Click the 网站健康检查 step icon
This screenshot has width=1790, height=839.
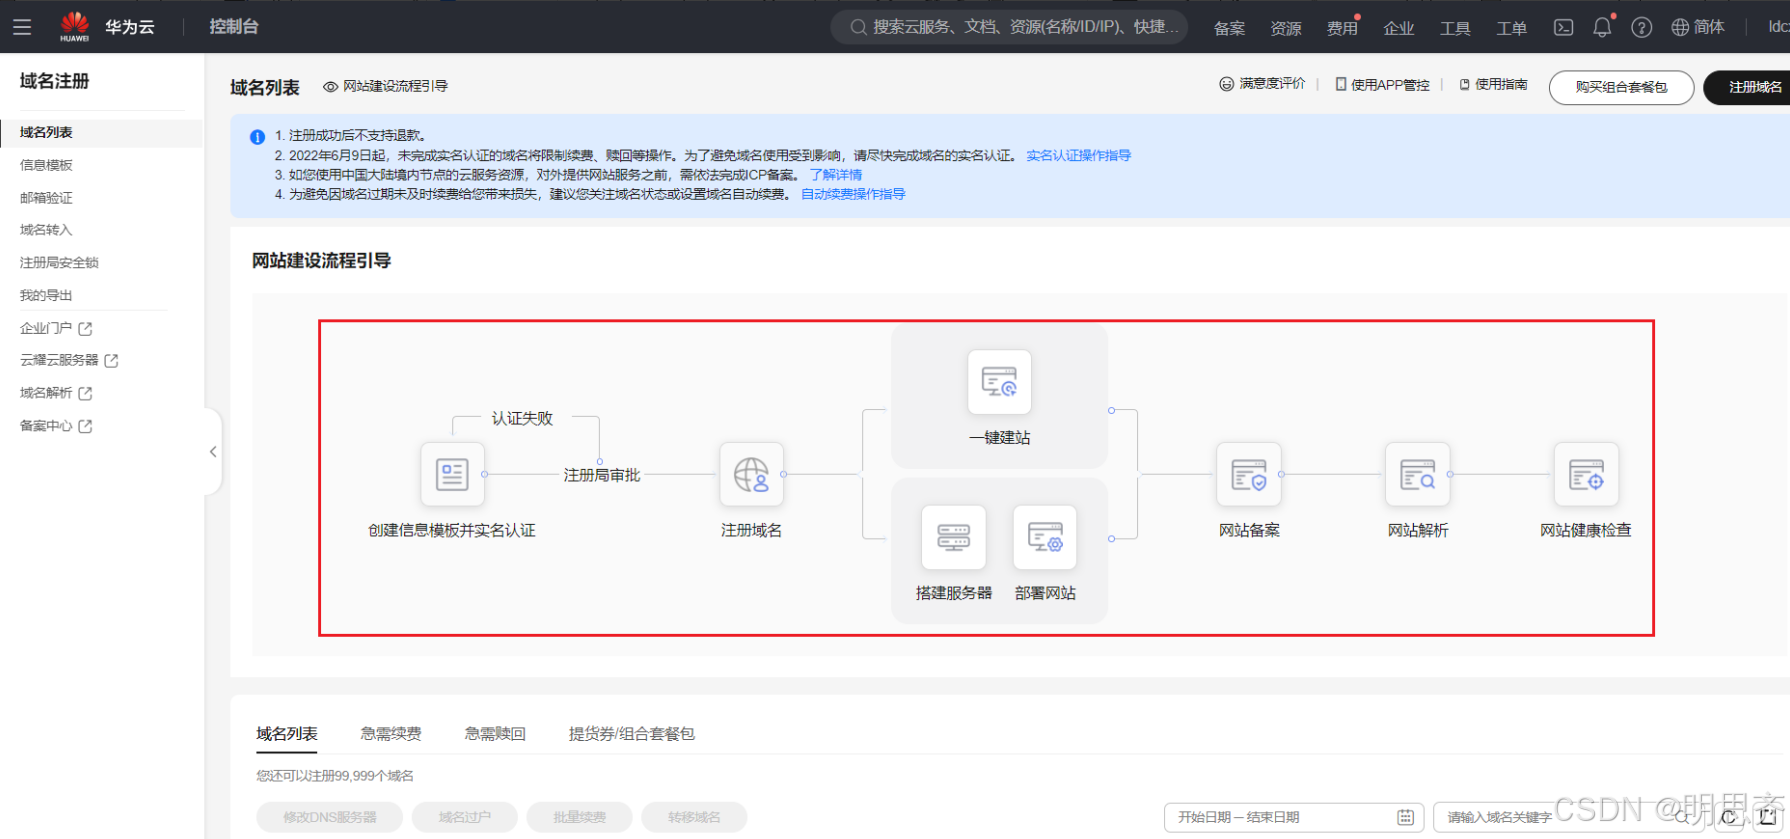pyautogui.click(x=1586, y=474)
